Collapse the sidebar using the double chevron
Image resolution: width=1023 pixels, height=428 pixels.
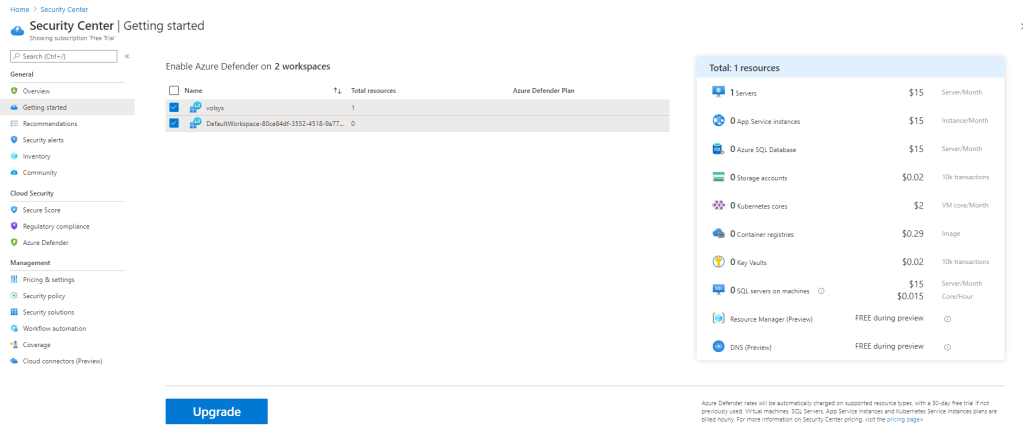coord(127,56)
